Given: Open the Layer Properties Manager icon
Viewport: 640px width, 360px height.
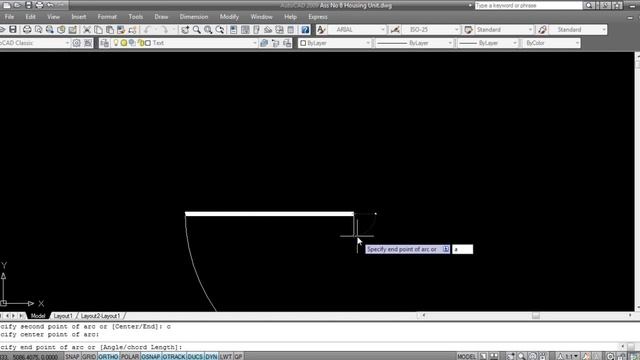Looking at the screenshot, I should coord(105,43).
